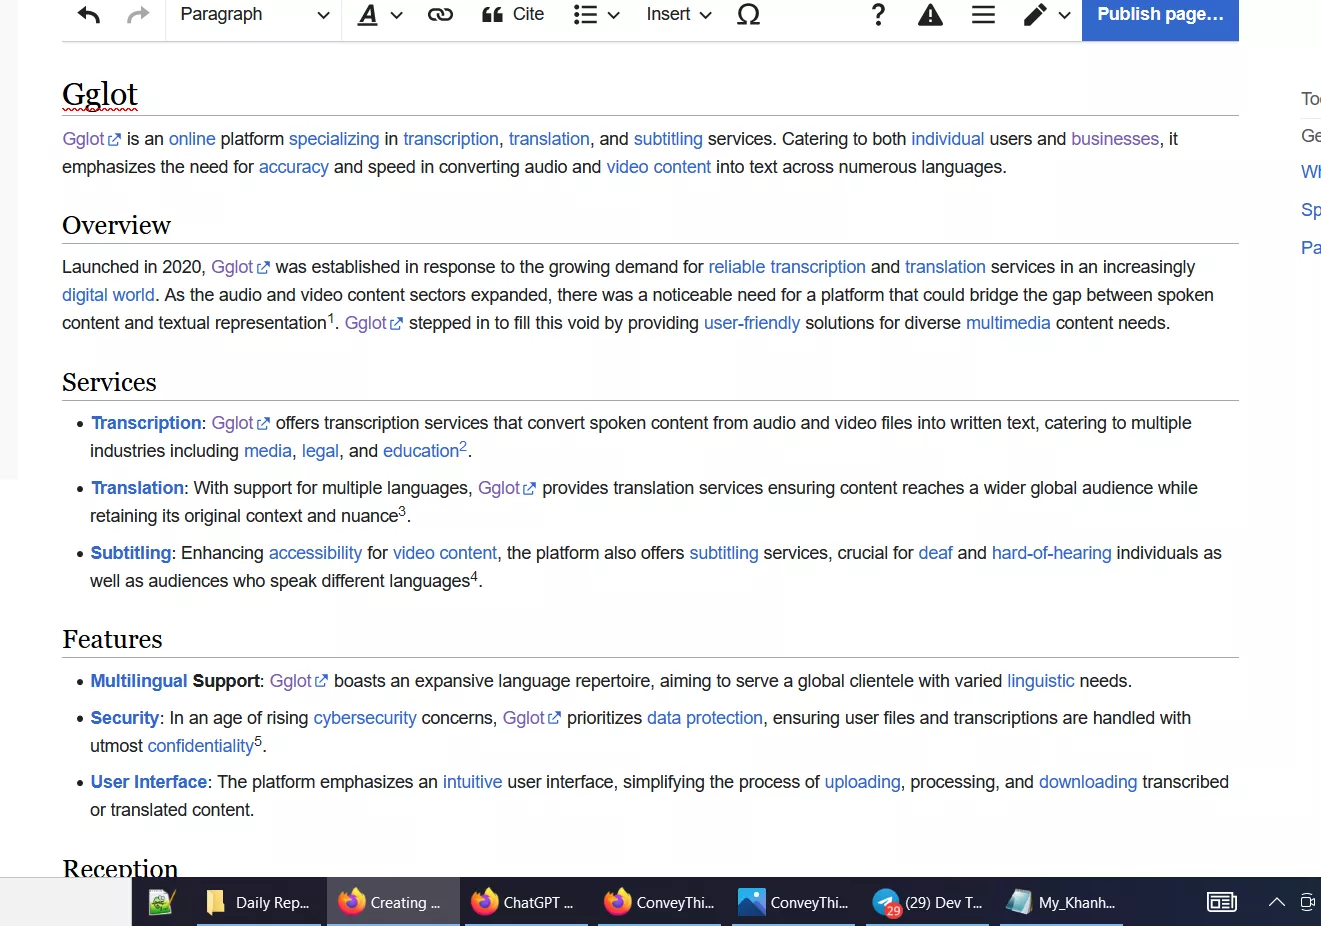Open the edit notices warning icon
The image size is (1321, 926).
[x=930, y=15]
